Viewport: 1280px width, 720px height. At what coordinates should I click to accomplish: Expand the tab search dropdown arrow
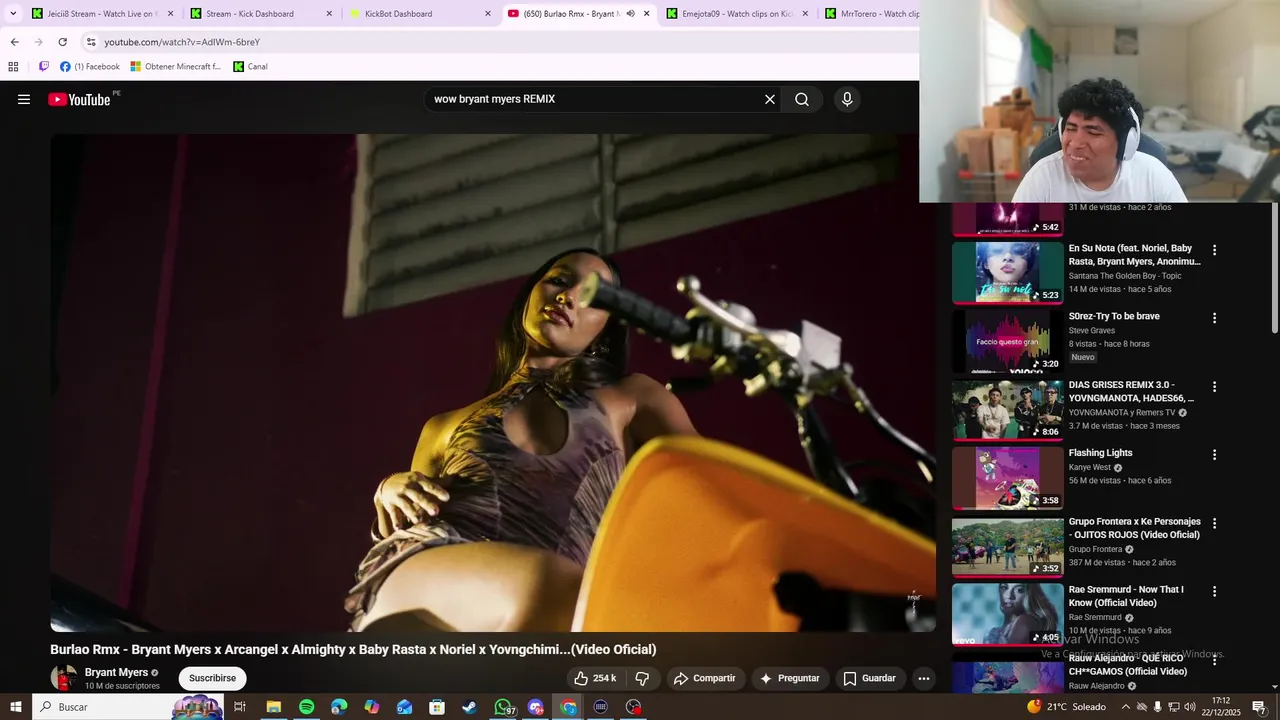pyautogui.click(x=13, y=14)
